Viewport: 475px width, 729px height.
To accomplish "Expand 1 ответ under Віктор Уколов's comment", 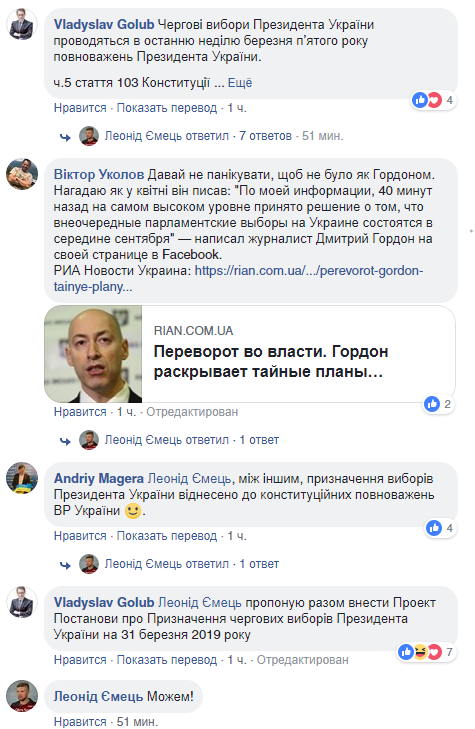I will pyautogui.click(x=259, y=440).
